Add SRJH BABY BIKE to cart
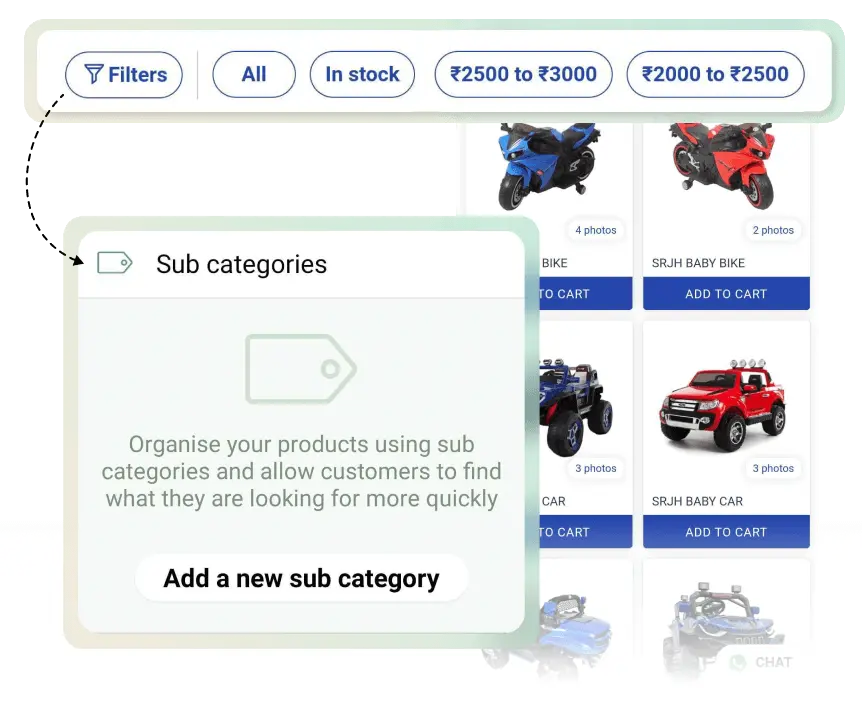The image size is (864, 711). point(726,294)
